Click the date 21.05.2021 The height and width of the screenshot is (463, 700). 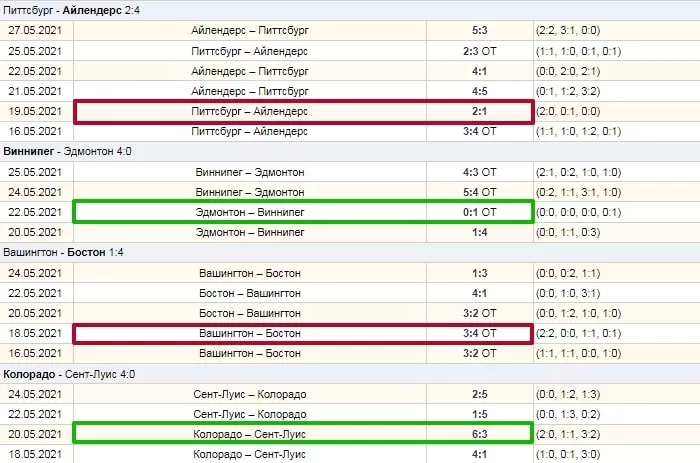(x=35, y=92)
